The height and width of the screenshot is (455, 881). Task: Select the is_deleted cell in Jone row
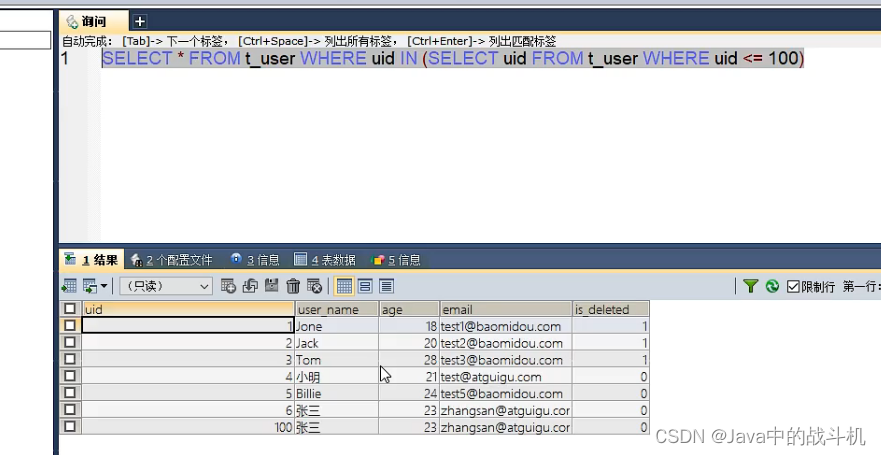pyautogui.click(x=611, y=326)
